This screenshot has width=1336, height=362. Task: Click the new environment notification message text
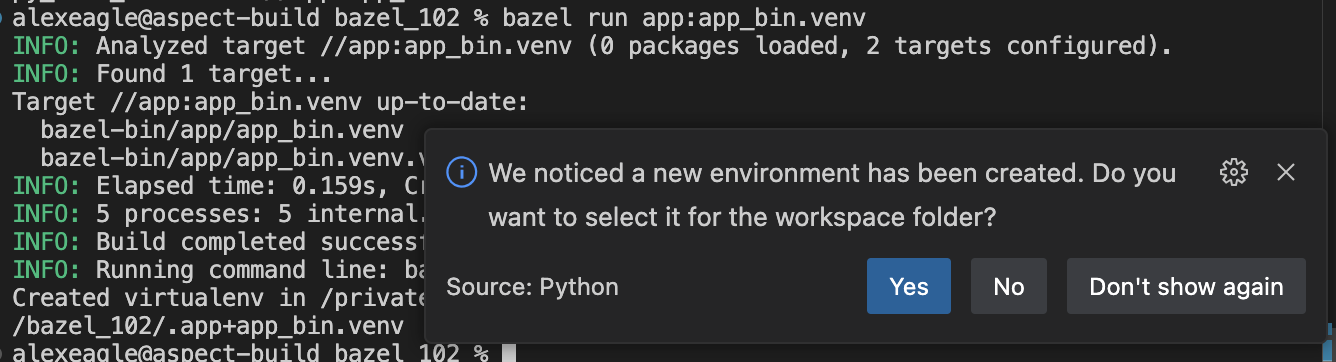pyautogui.click(x=832, y=194)
